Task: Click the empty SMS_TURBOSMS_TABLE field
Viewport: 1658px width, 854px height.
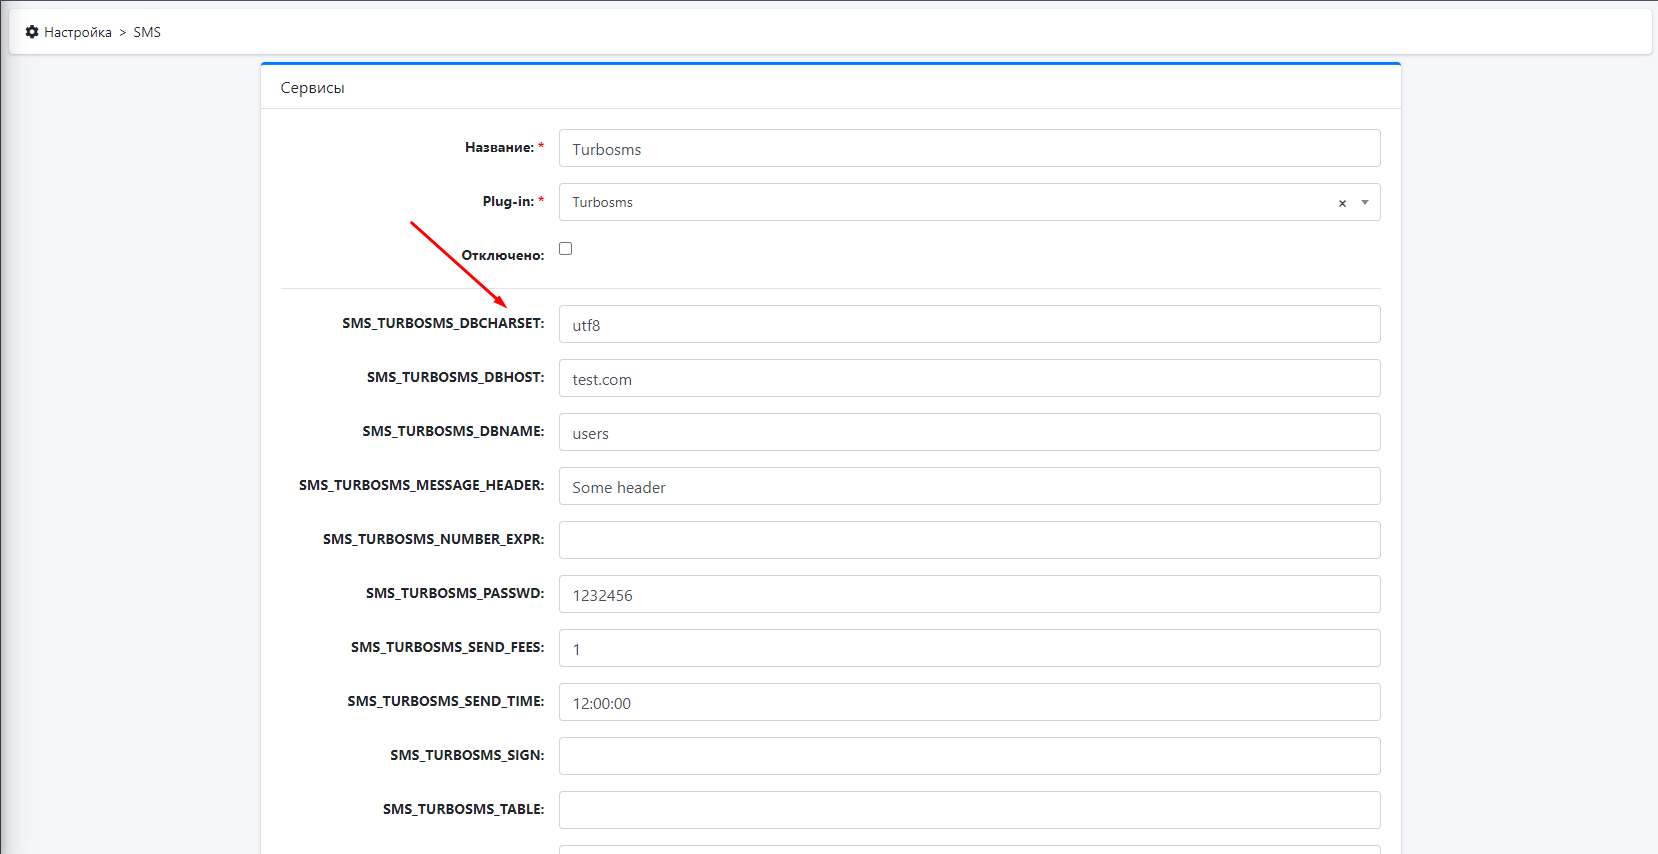Action: point(969,811)
